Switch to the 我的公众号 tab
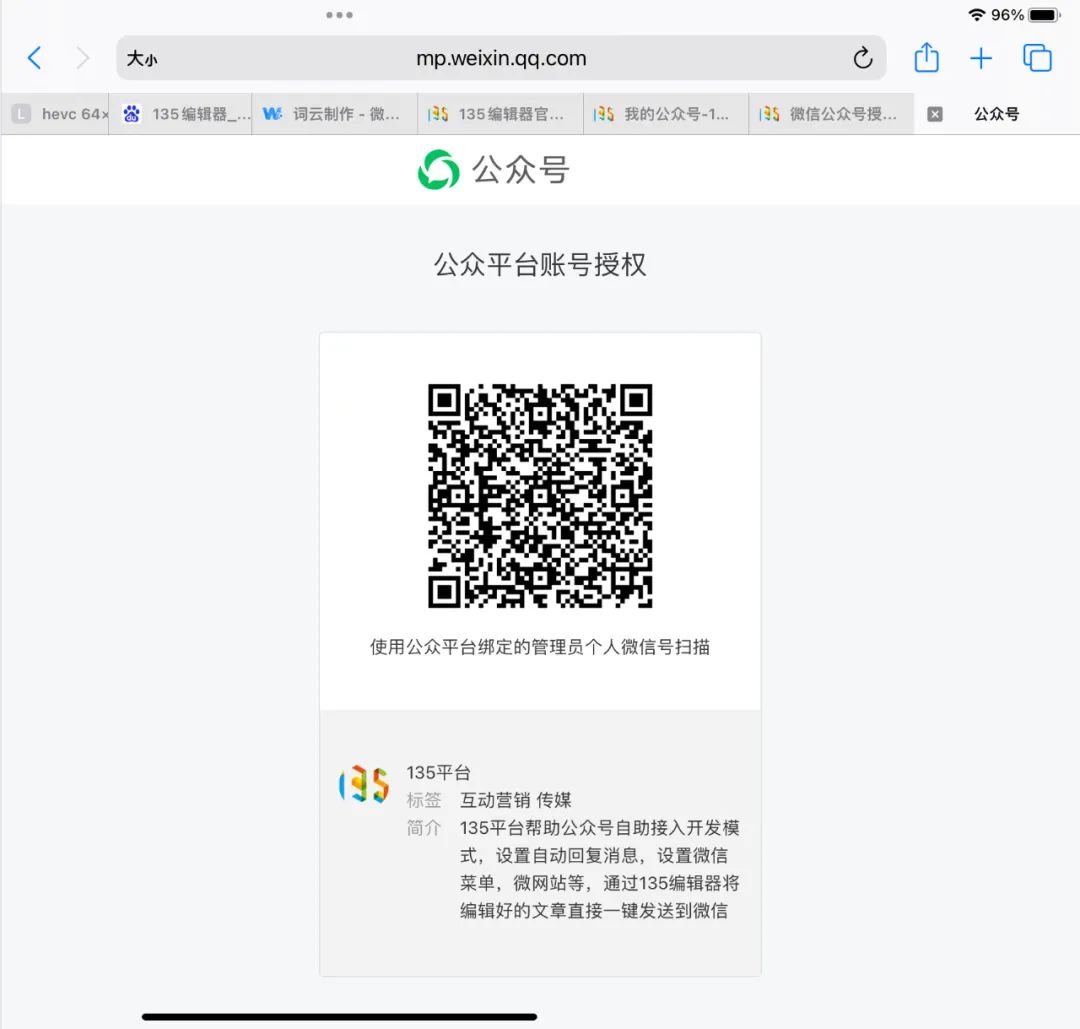 tap(666, 114)
